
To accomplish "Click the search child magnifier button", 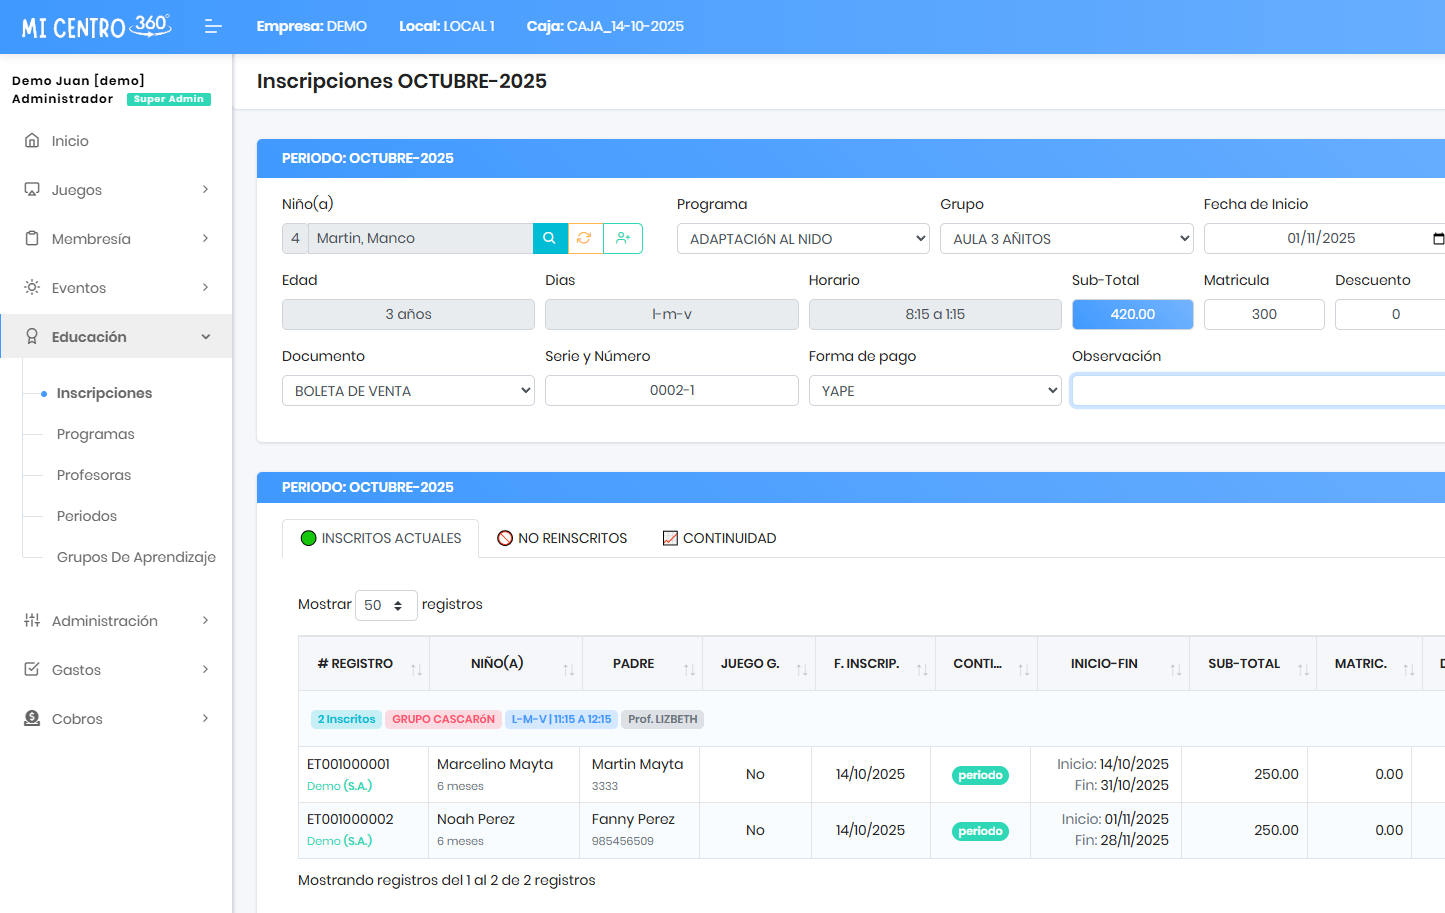I will [549, 238].
